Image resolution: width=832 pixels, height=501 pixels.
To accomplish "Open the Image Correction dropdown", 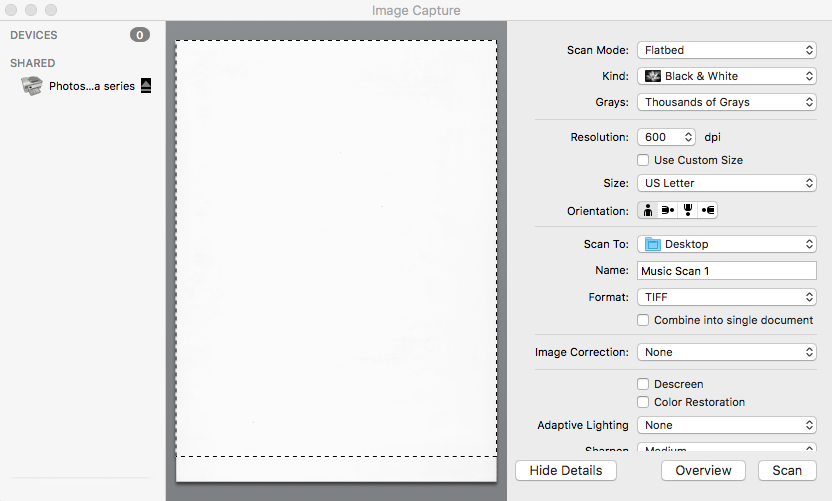I will pyautogui.click(x=726, y=352).
